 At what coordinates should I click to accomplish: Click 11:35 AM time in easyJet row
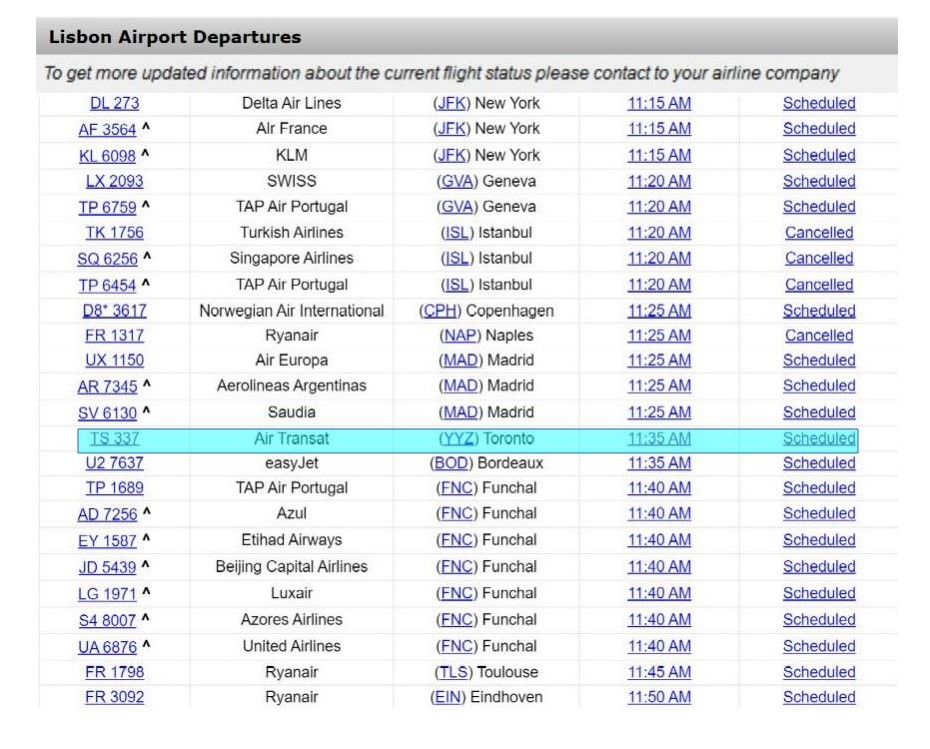[659, 463]
